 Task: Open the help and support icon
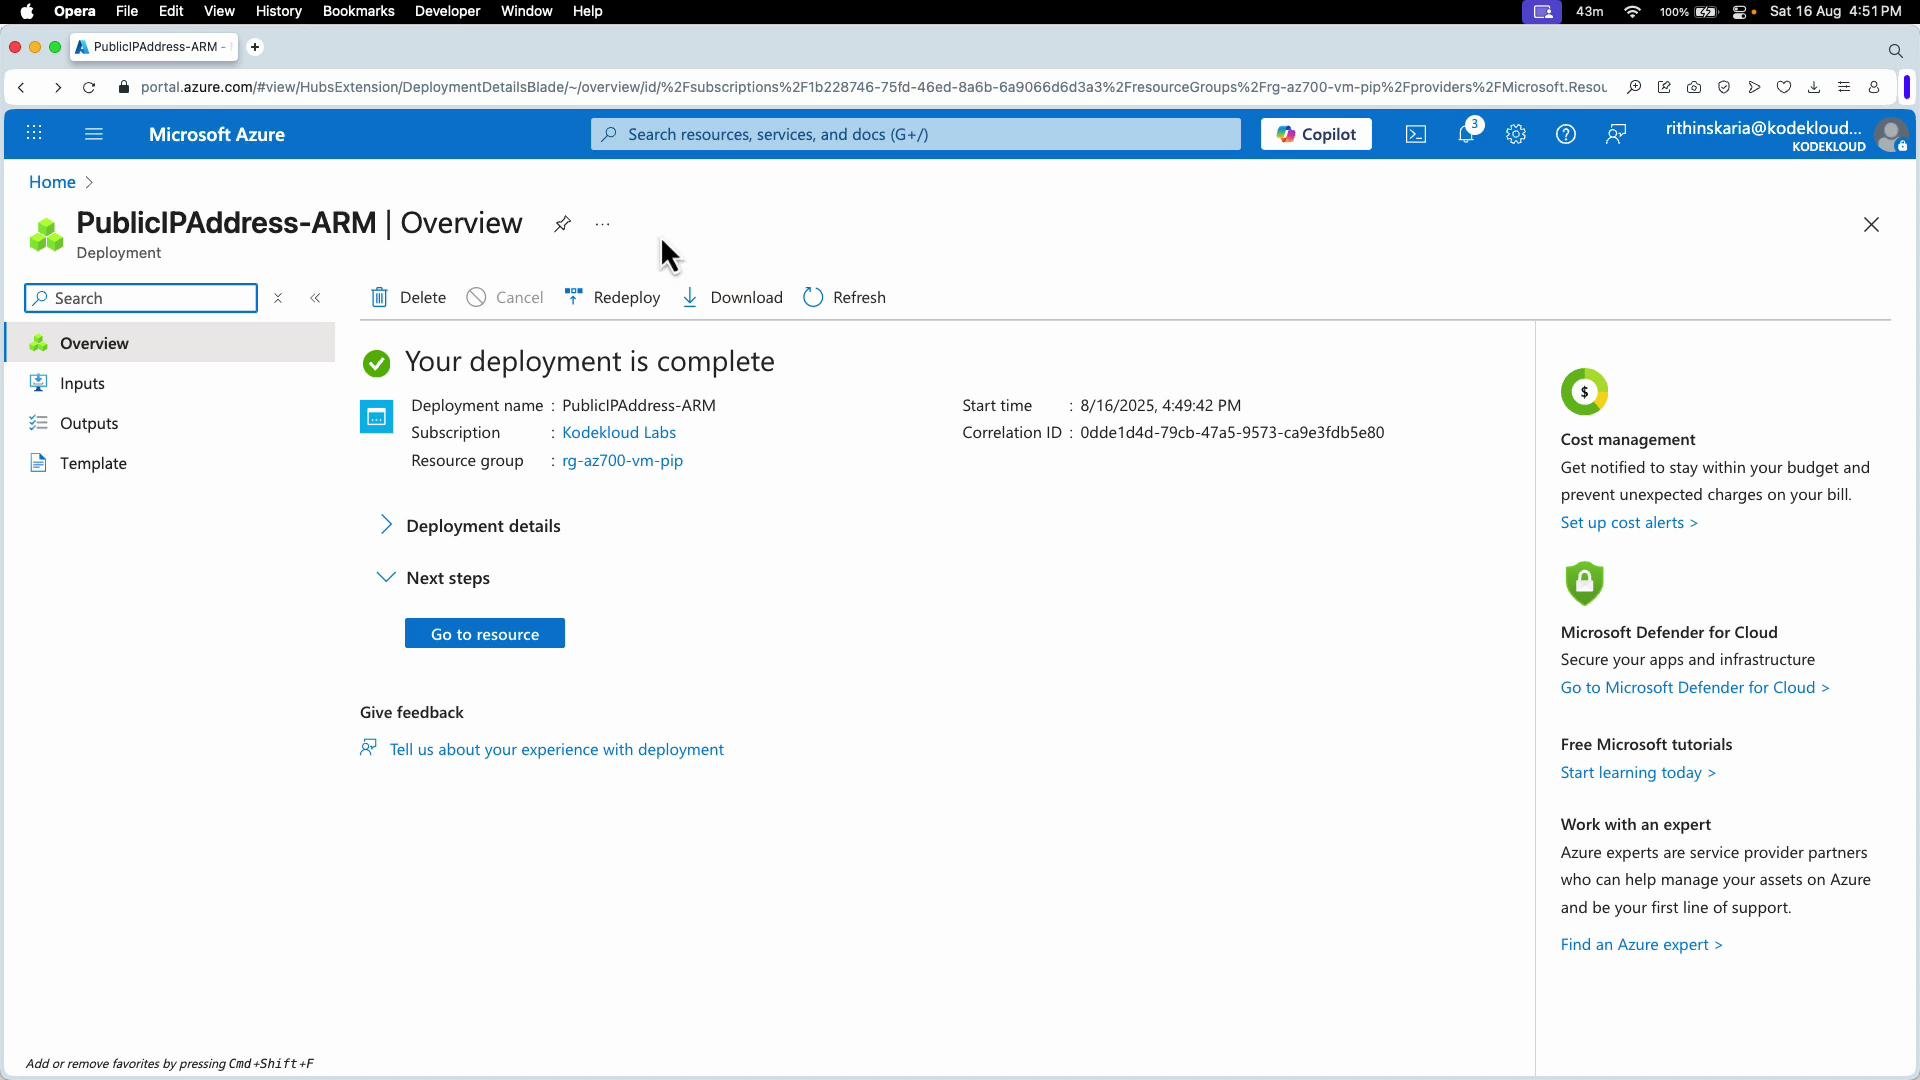coord(1566,134)
